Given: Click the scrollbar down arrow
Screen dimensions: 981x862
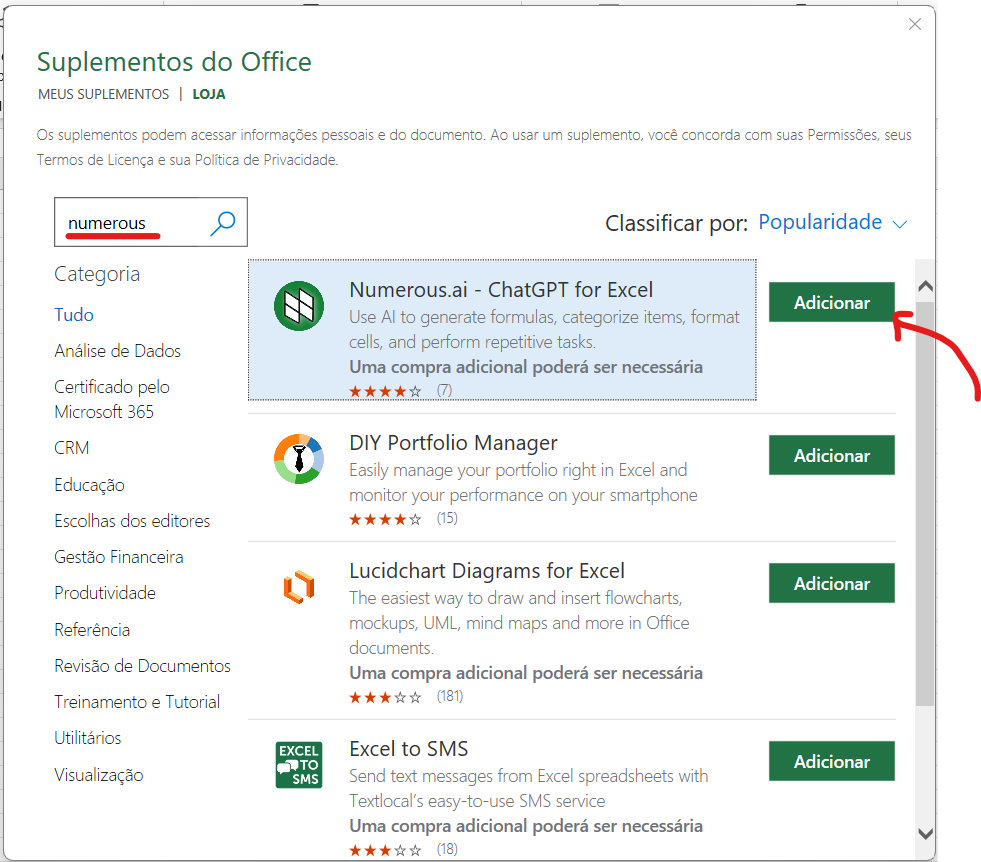Looking at the screenshot, I should (x=924, y=833).
